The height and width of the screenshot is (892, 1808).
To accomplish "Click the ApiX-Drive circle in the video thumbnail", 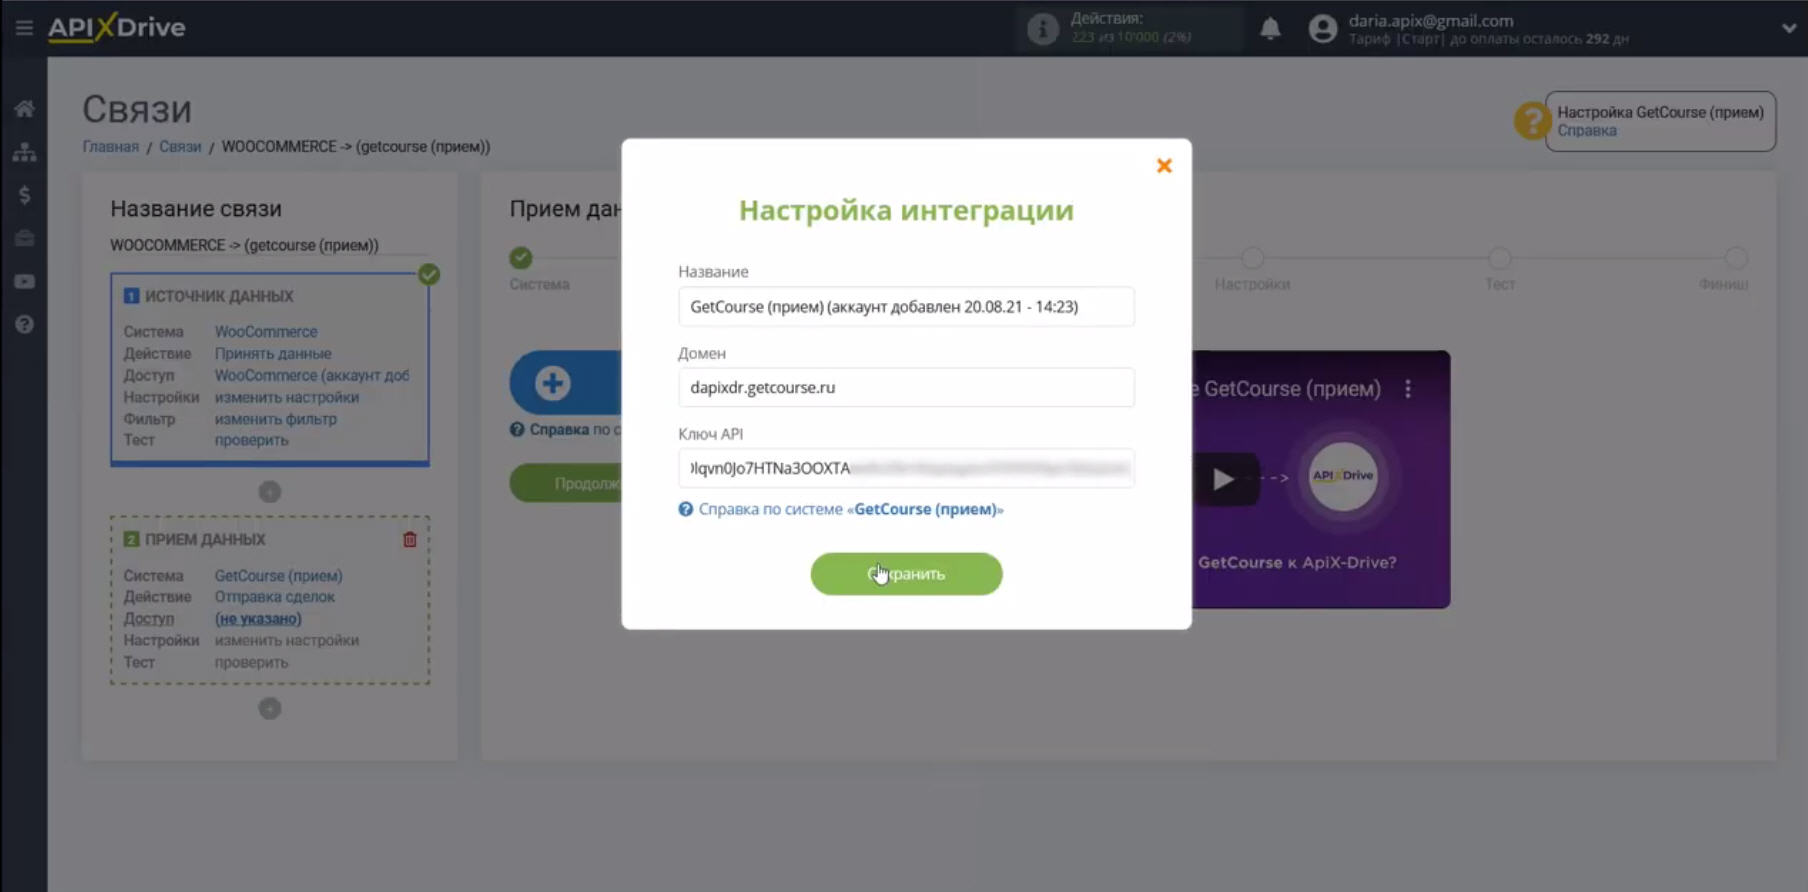I will pos(1343,476).
